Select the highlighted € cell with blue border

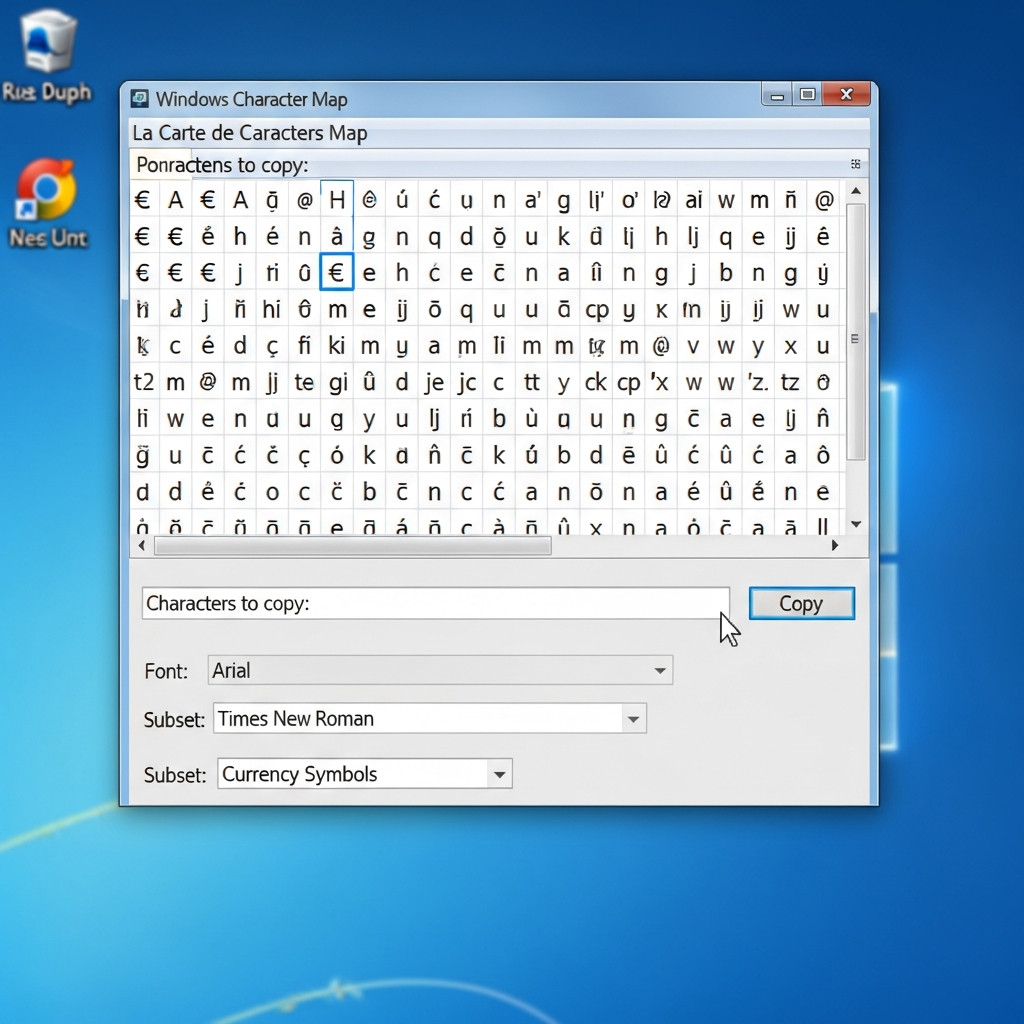pyautogui.click(x=337, y=272)
